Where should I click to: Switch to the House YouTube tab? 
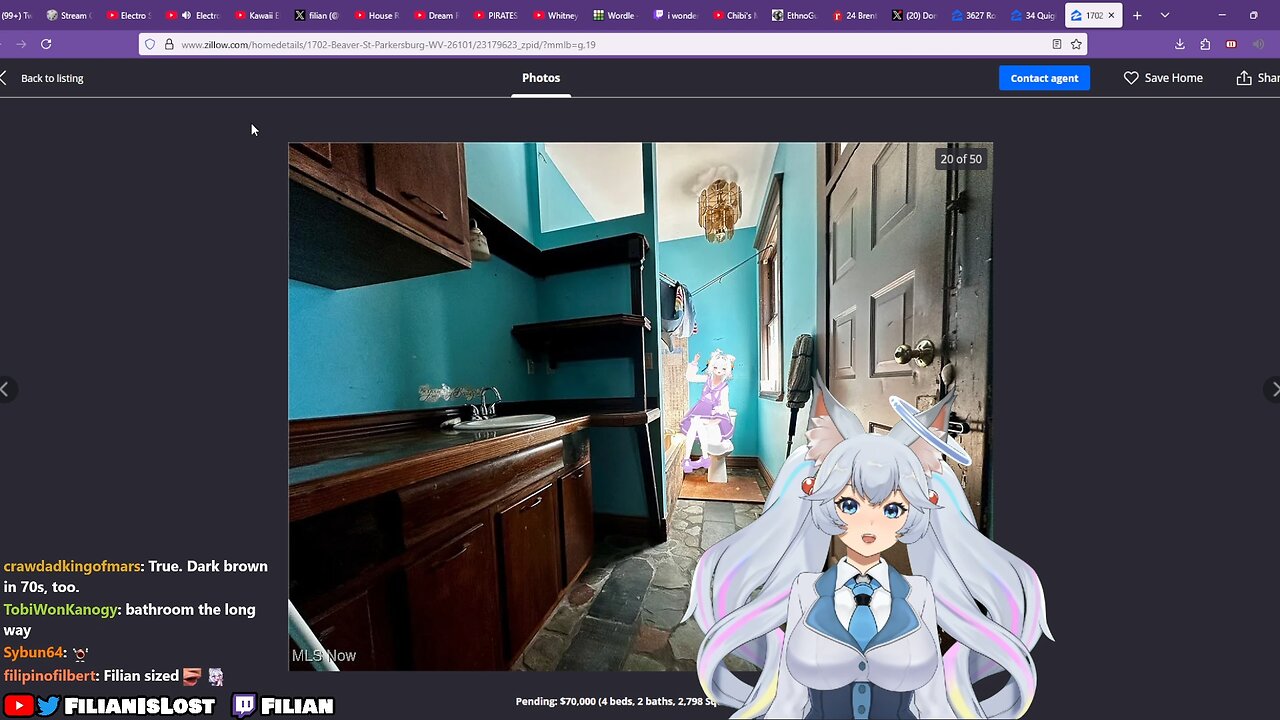point(376,15)
